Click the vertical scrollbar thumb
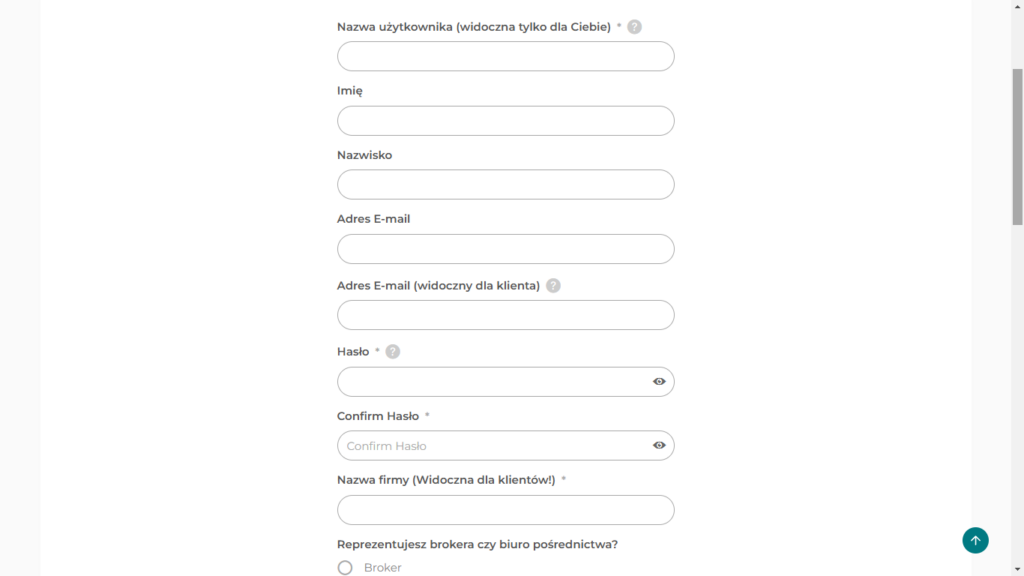Screen dimensions: 1024x576 tap(1017, 147)
